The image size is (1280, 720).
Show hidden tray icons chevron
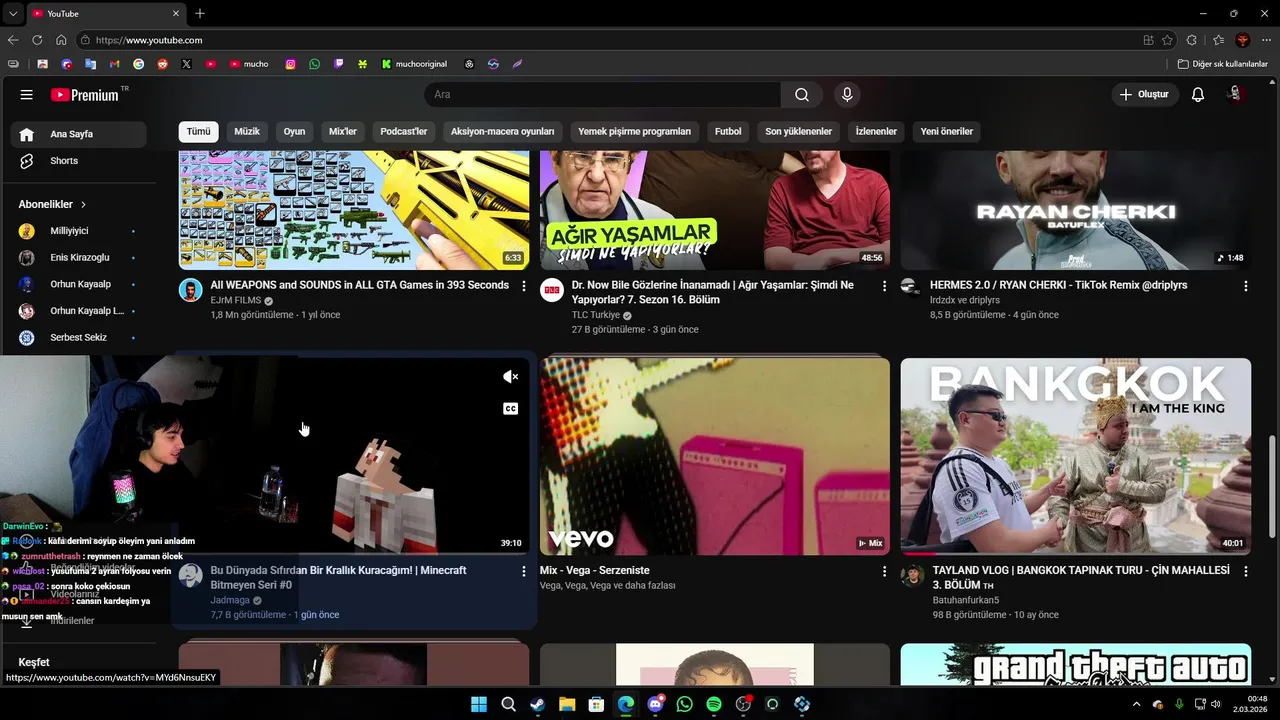1136,704
